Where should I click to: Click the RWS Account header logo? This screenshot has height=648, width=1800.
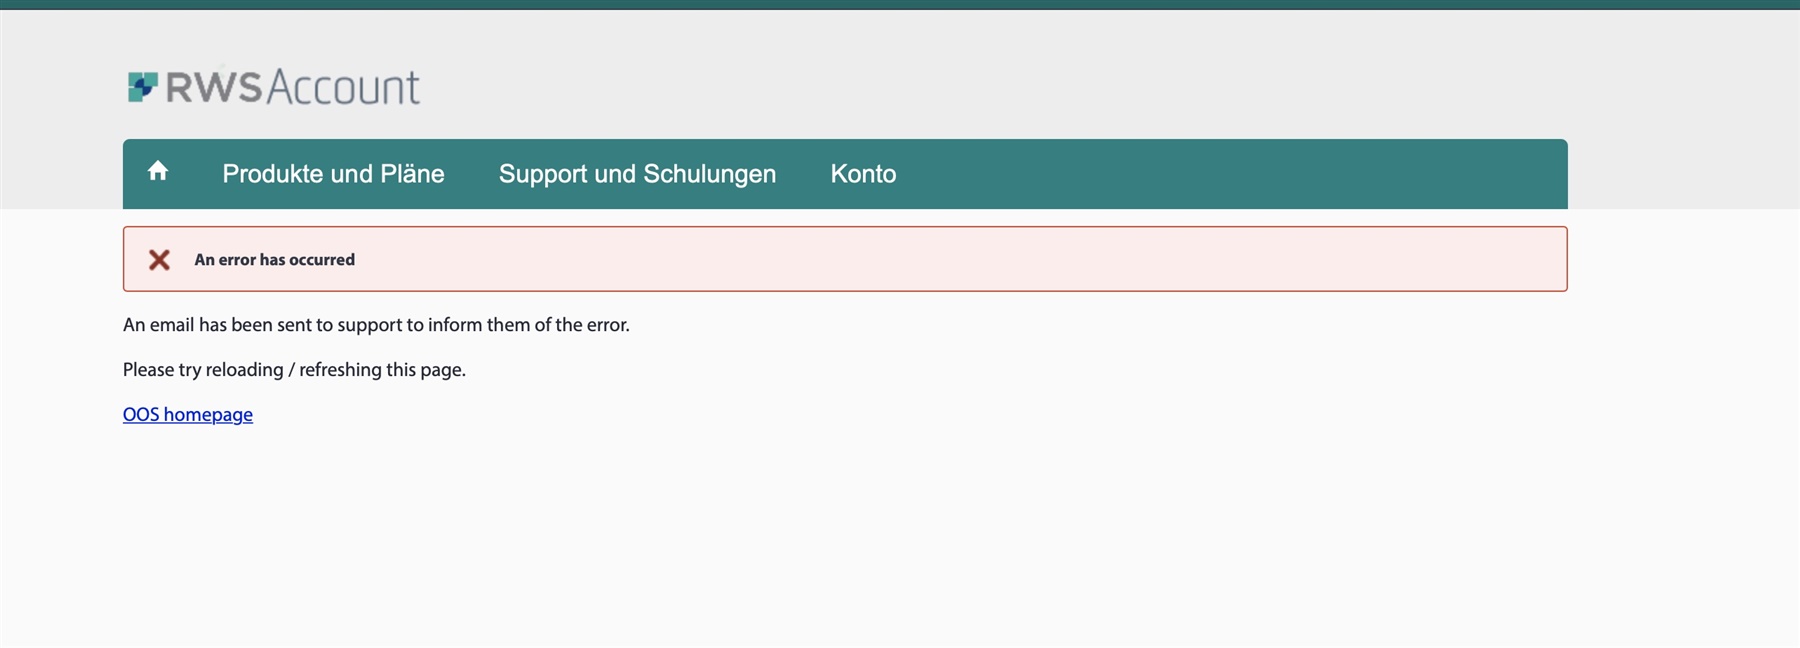coord(272,87)
